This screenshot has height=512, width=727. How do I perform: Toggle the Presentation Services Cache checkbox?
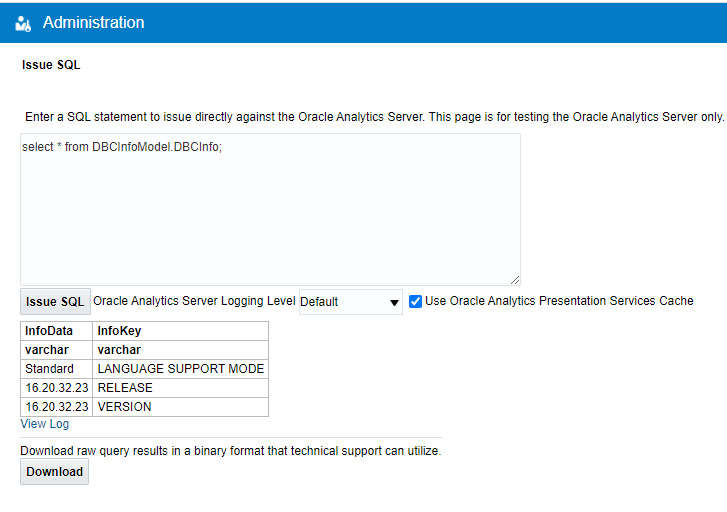pyautogui.click(x=415, y=301)
